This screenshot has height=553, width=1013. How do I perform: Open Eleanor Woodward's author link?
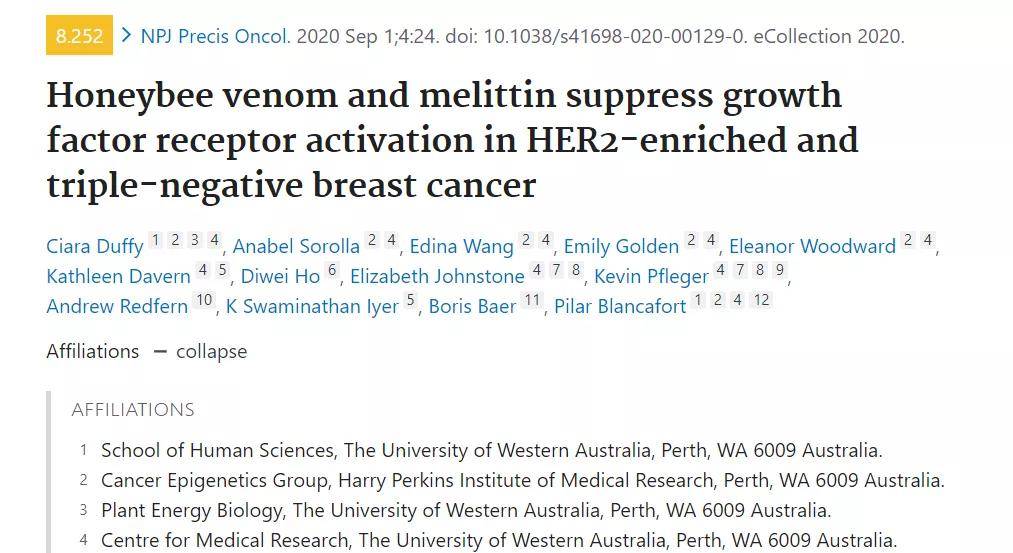click(812, 246)
